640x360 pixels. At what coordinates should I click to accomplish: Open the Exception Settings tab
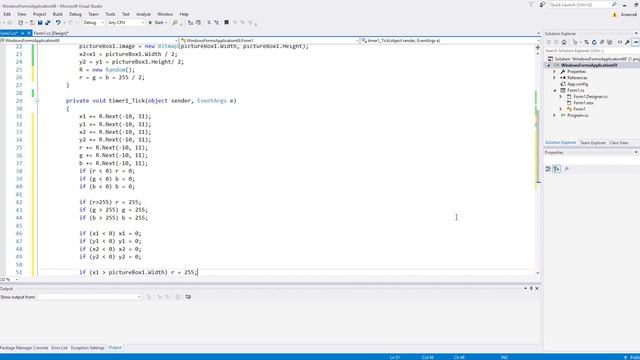coord(88,348)
